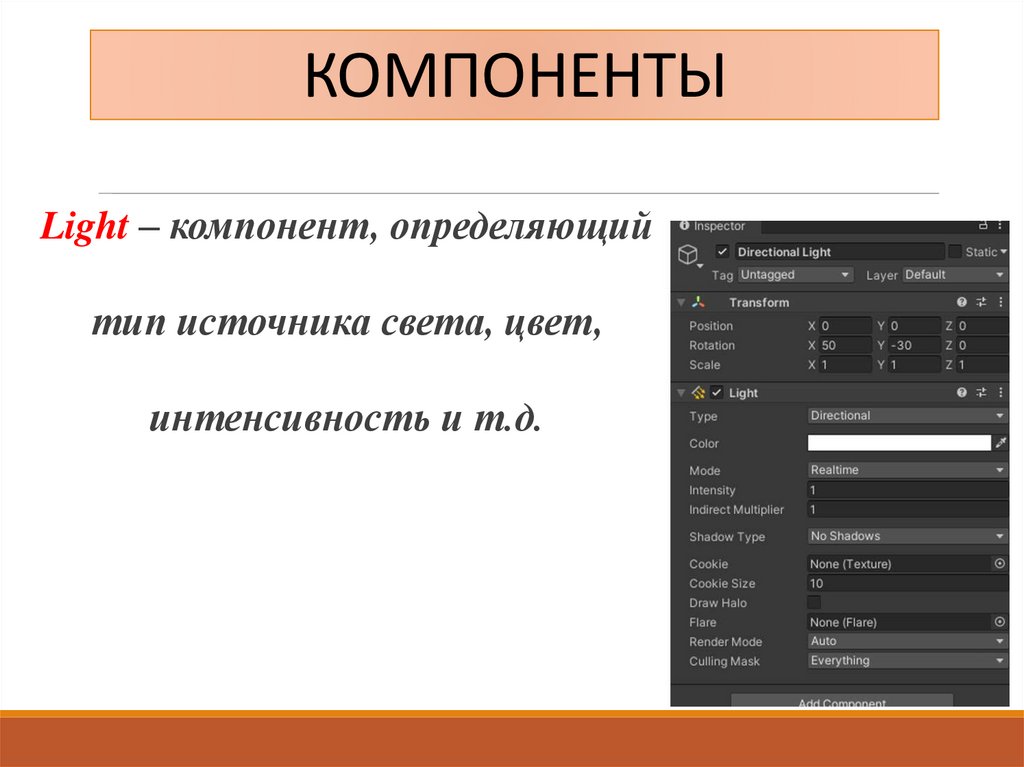Click the Rotation Z field
1024x767 pixels.
tap(982, 345)
